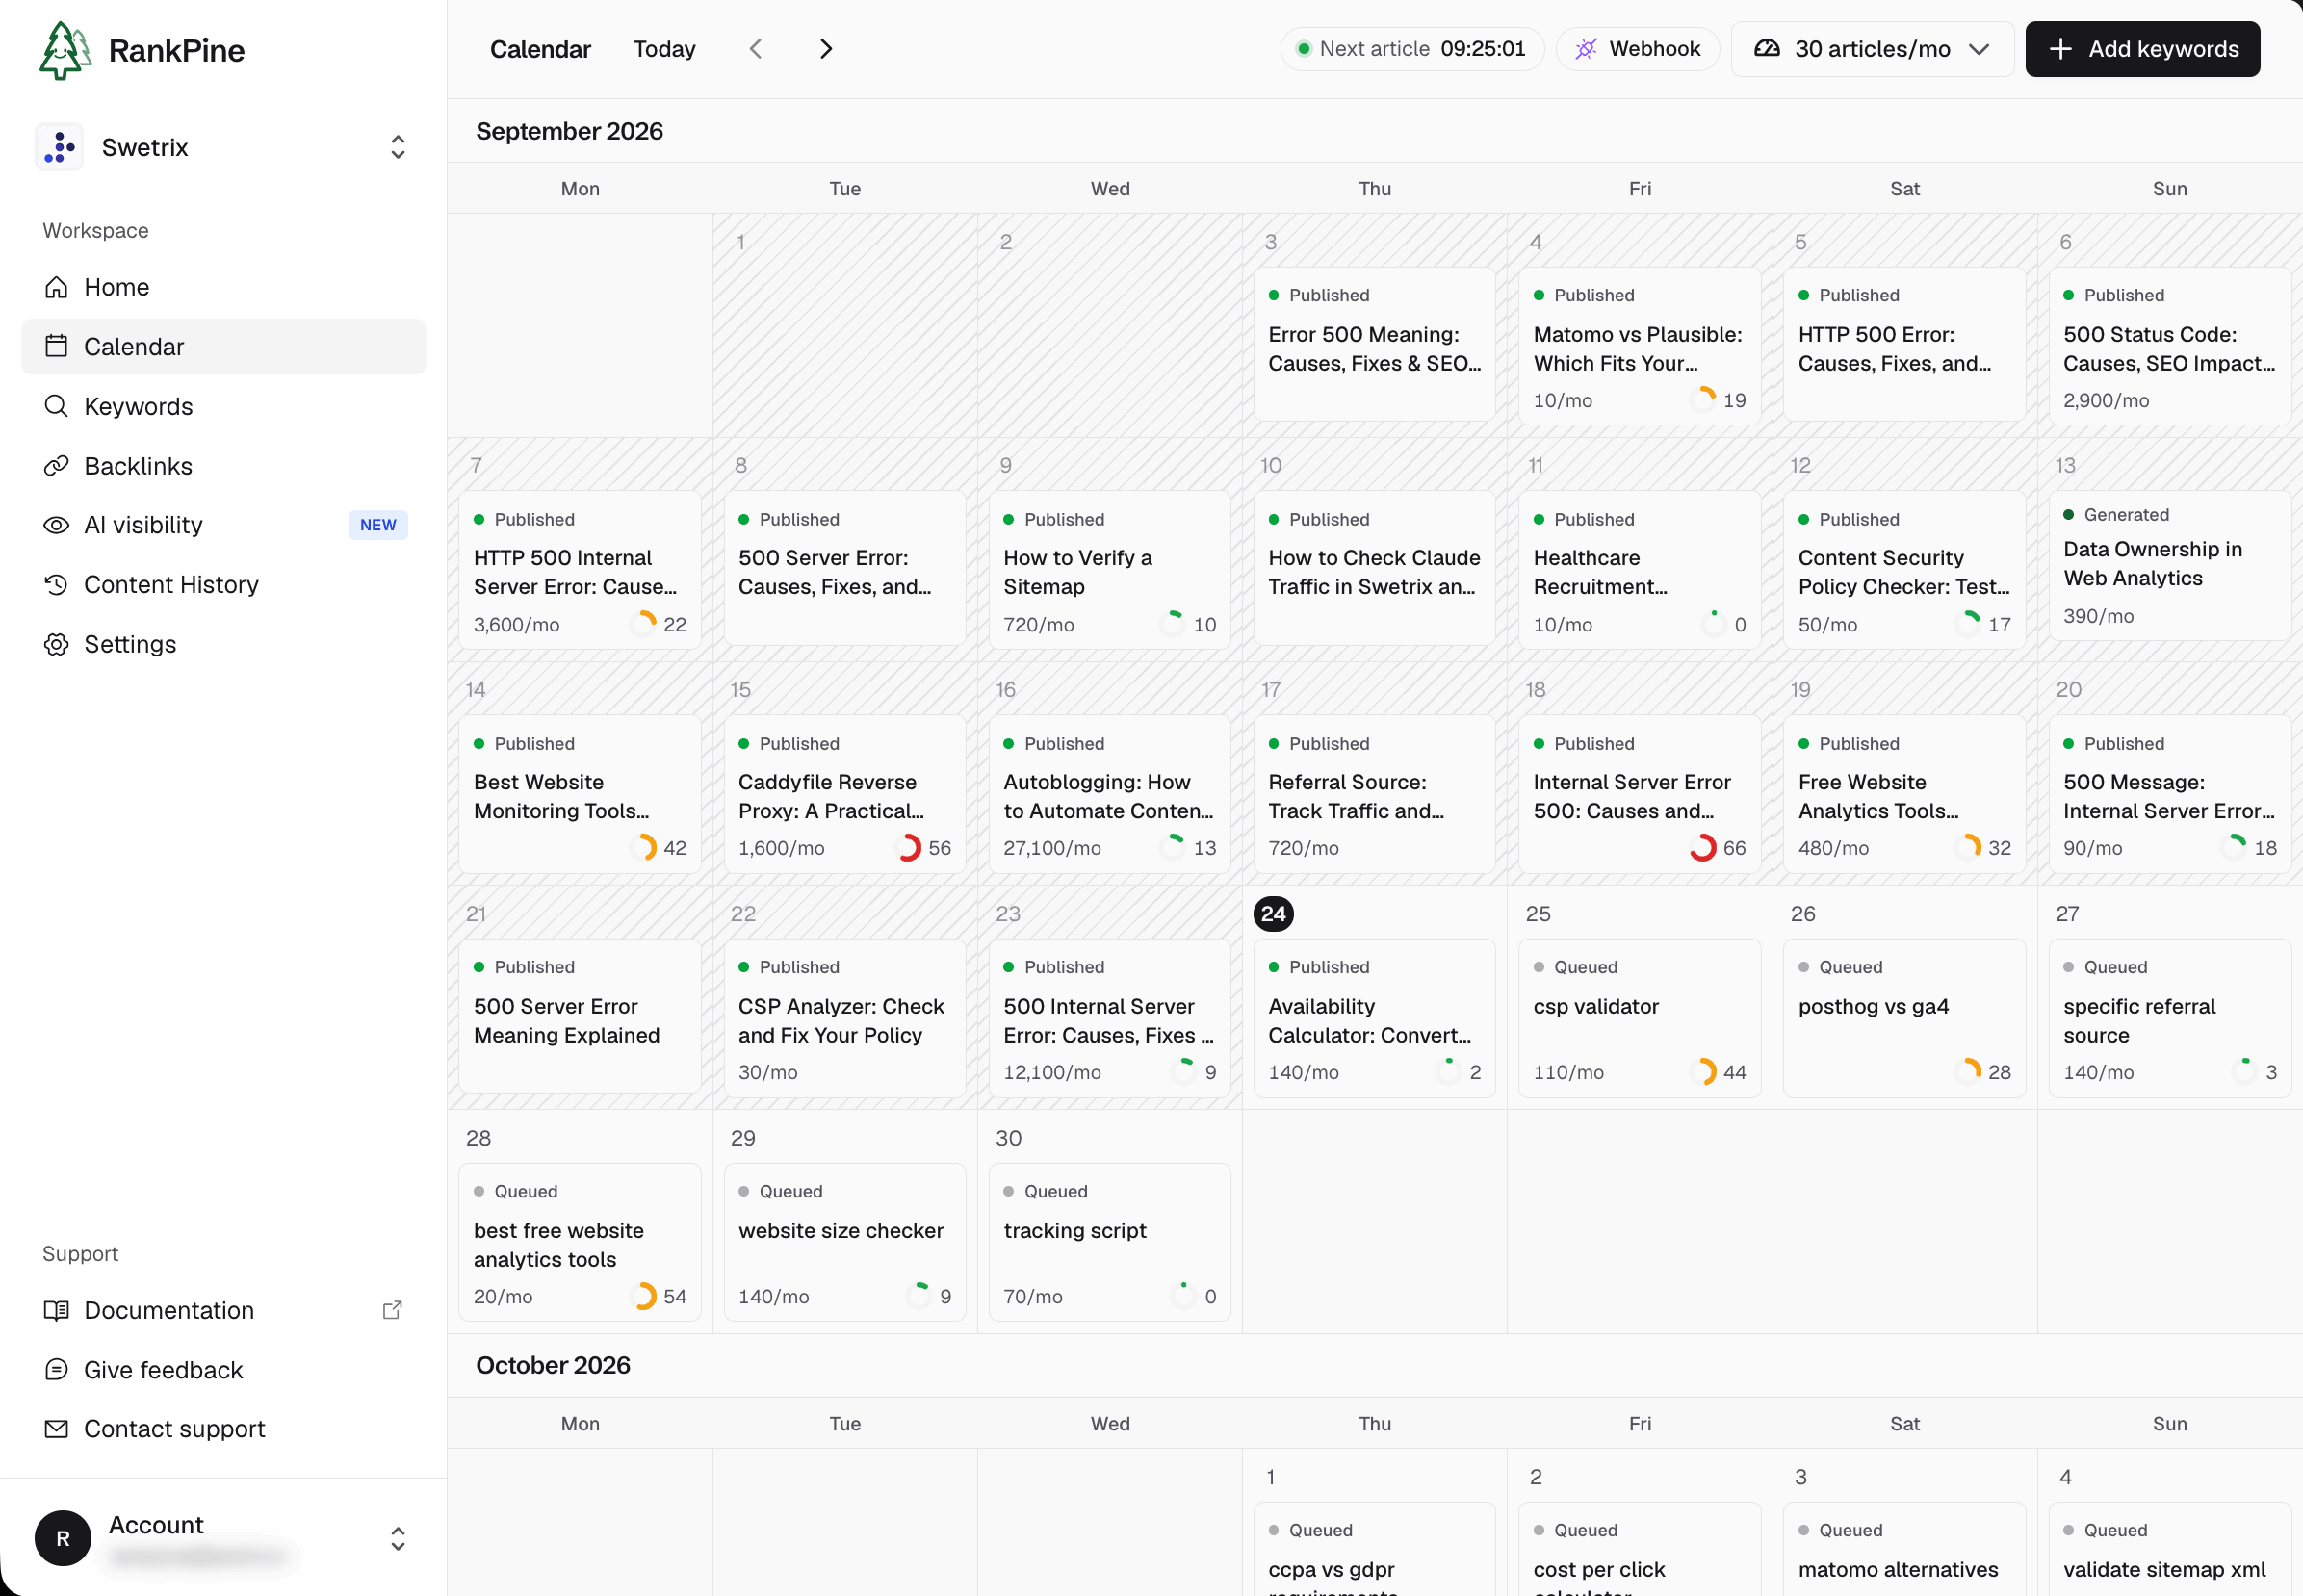
Task: Open the Backlinks page
Action: (x=224, y=466)
